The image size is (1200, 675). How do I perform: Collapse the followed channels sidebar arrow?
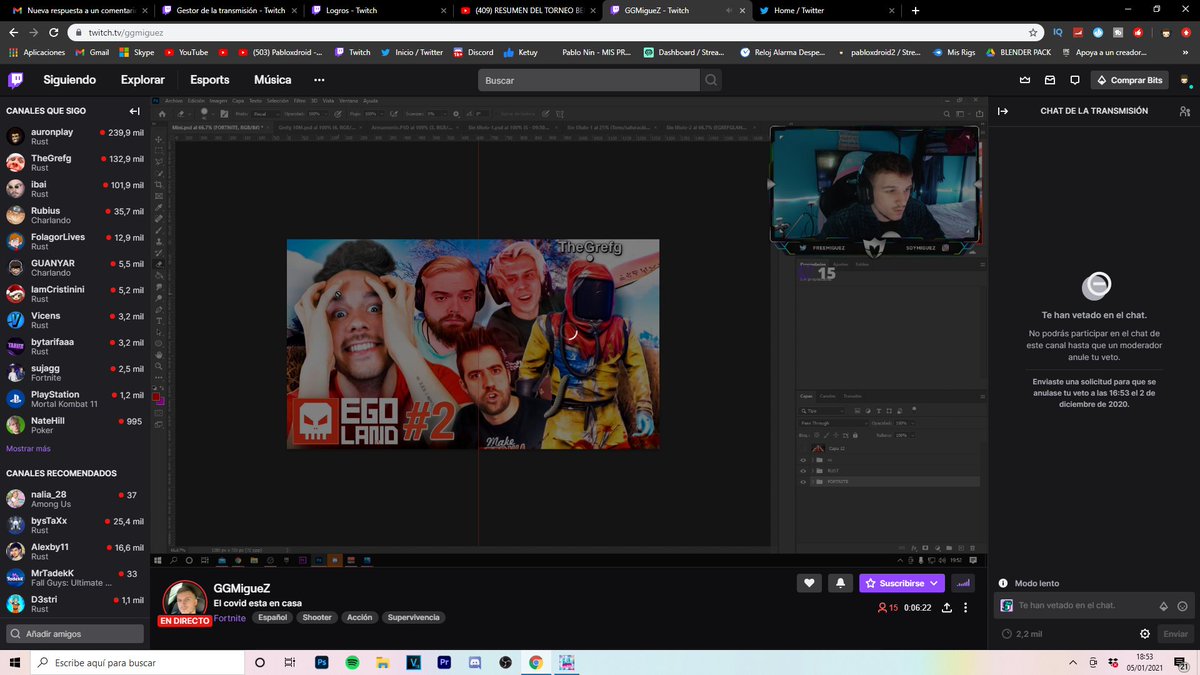pos(134,111)
